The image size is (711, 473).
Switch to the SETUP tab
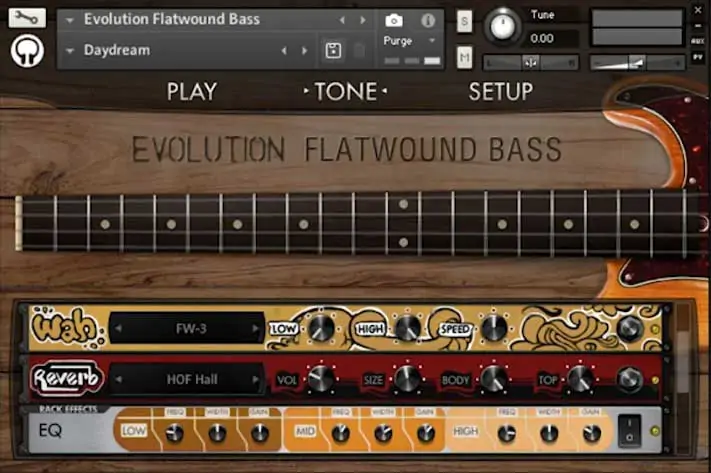click(501, 91)
